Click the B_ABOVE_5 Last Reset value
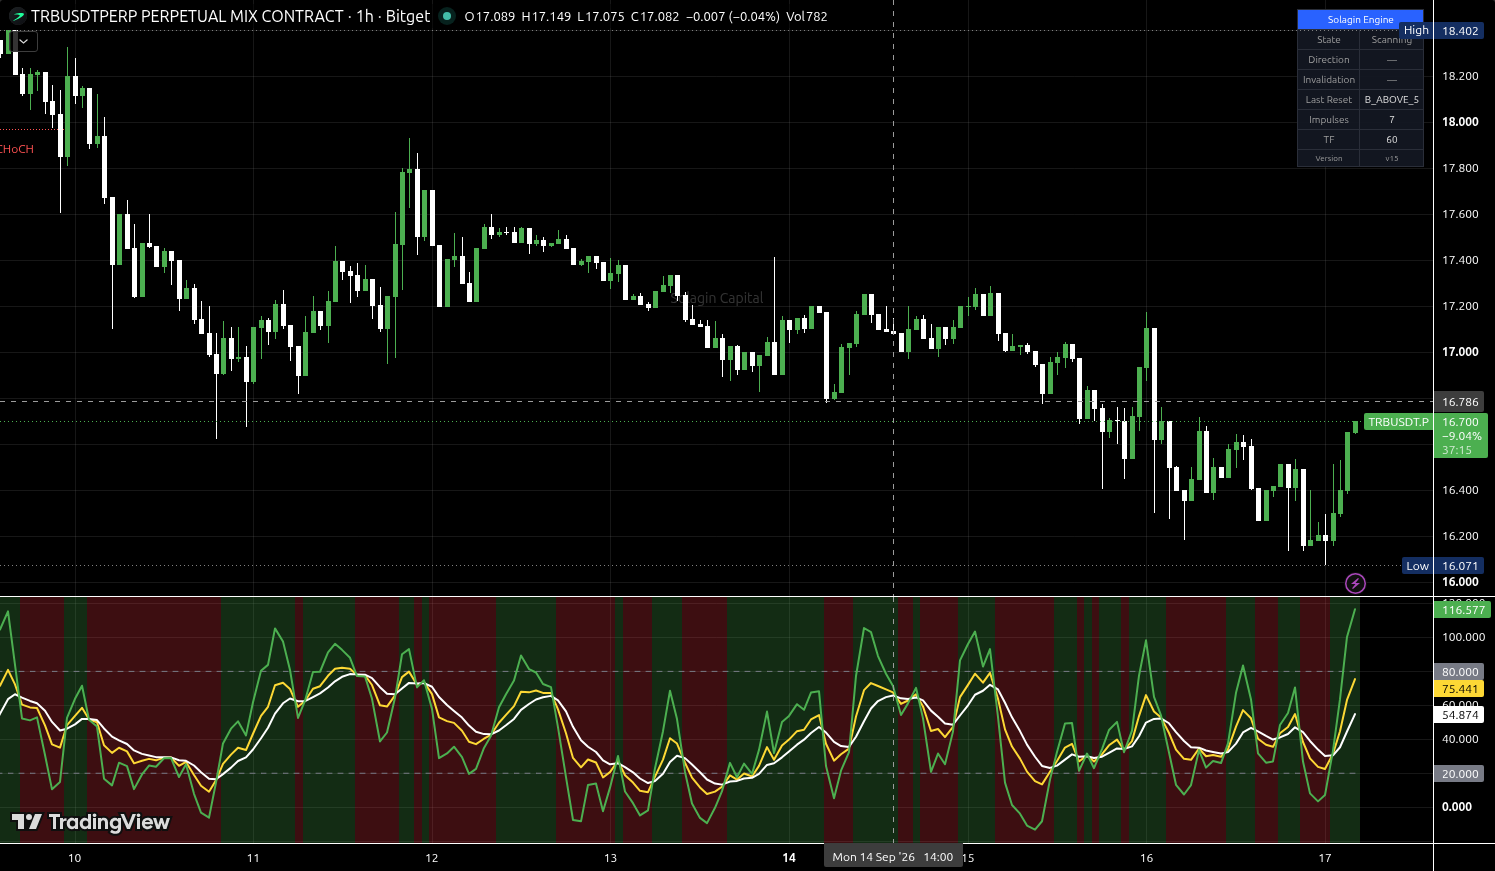The height and width of the screenshot is (871, 1495). (1391, 100)
